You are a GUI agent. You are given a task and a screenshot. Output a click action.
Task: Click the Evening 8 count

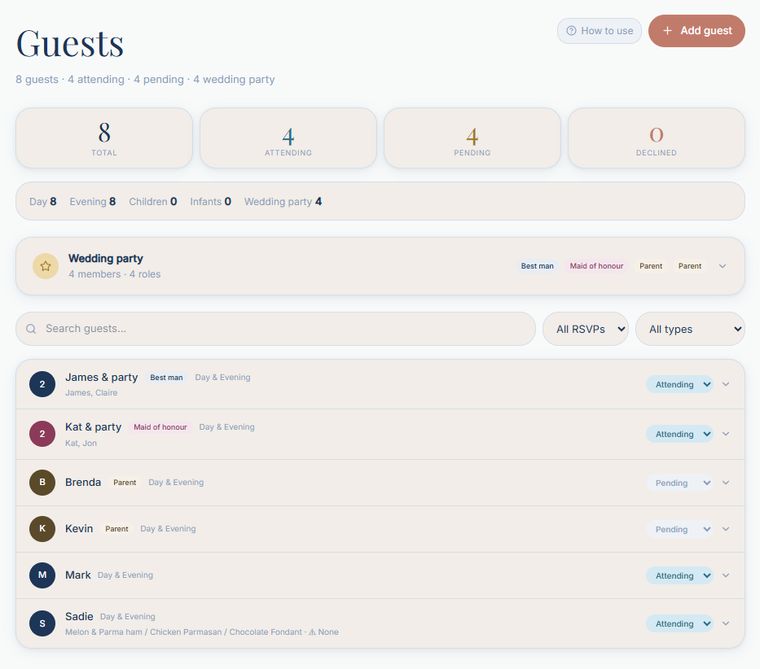coord(93,201)
